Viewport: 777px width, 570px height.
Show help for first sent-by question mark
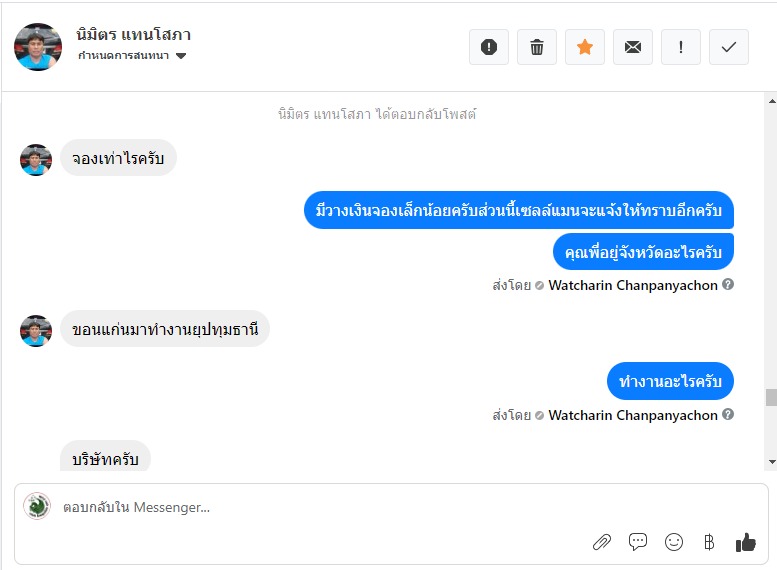[x=727, y=285]
